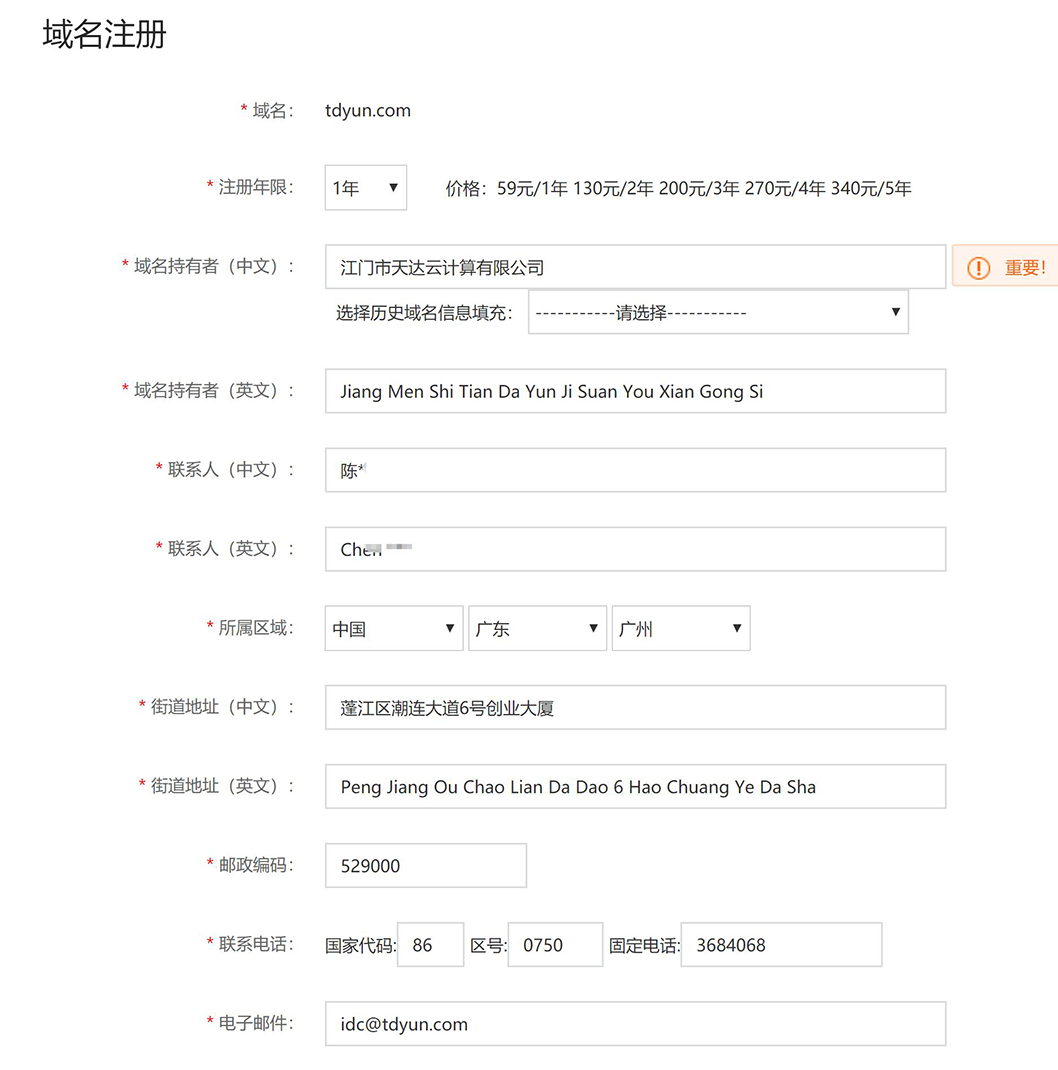Click the 域名持有者（中文） input field
The image size is (1058, 1070).
coord(635,267)
